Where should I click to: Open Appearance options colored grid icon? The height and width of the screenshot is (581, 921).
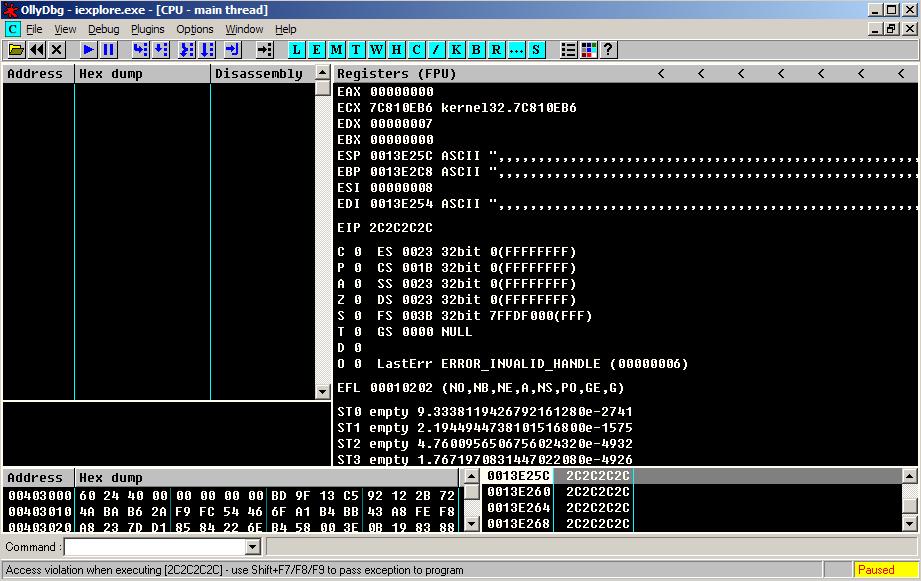[588, 50]
